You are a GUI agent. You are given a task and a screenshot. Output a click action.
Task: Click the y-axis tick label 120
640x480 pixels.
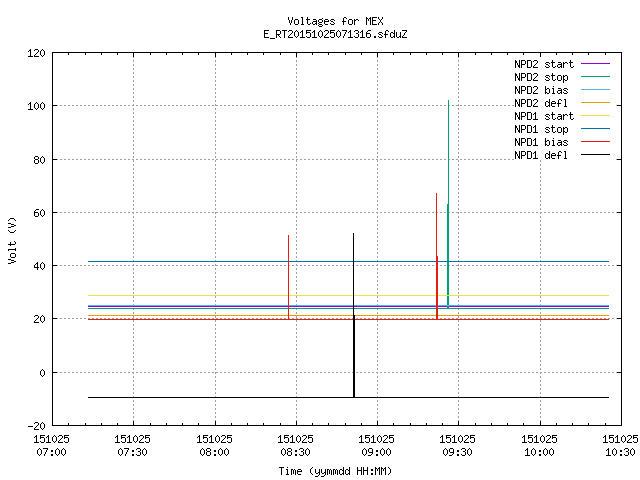point(36,53)
